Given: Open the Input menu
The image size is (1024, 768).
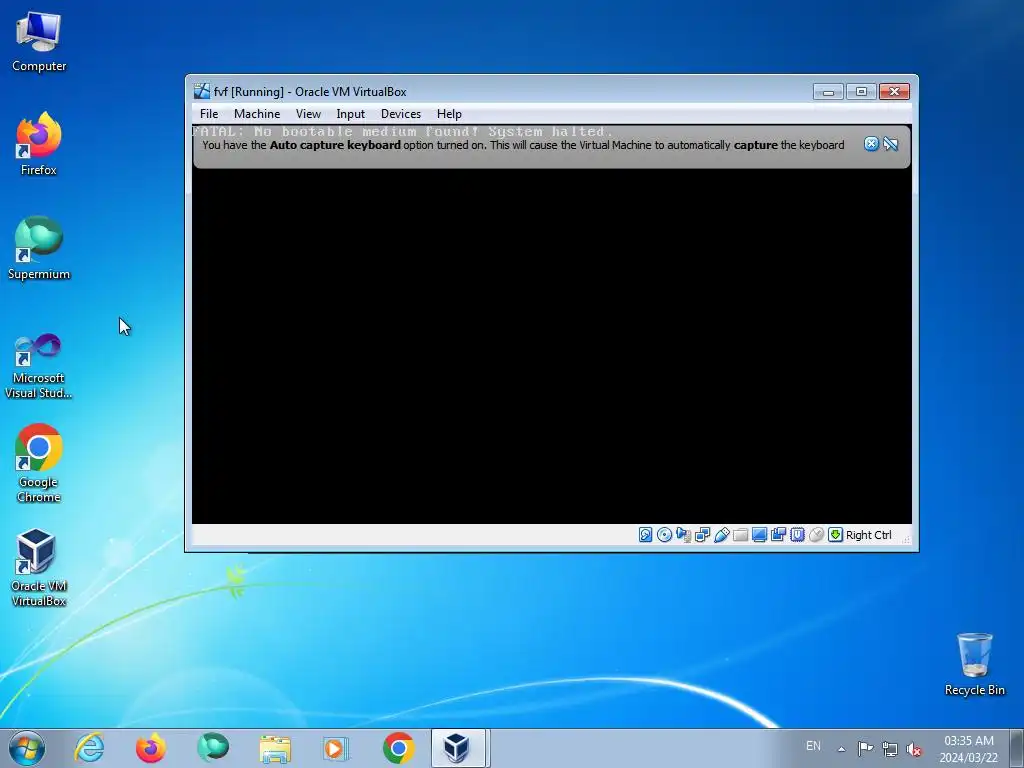Looking at the screenshot, I should [x=351, y=114].
